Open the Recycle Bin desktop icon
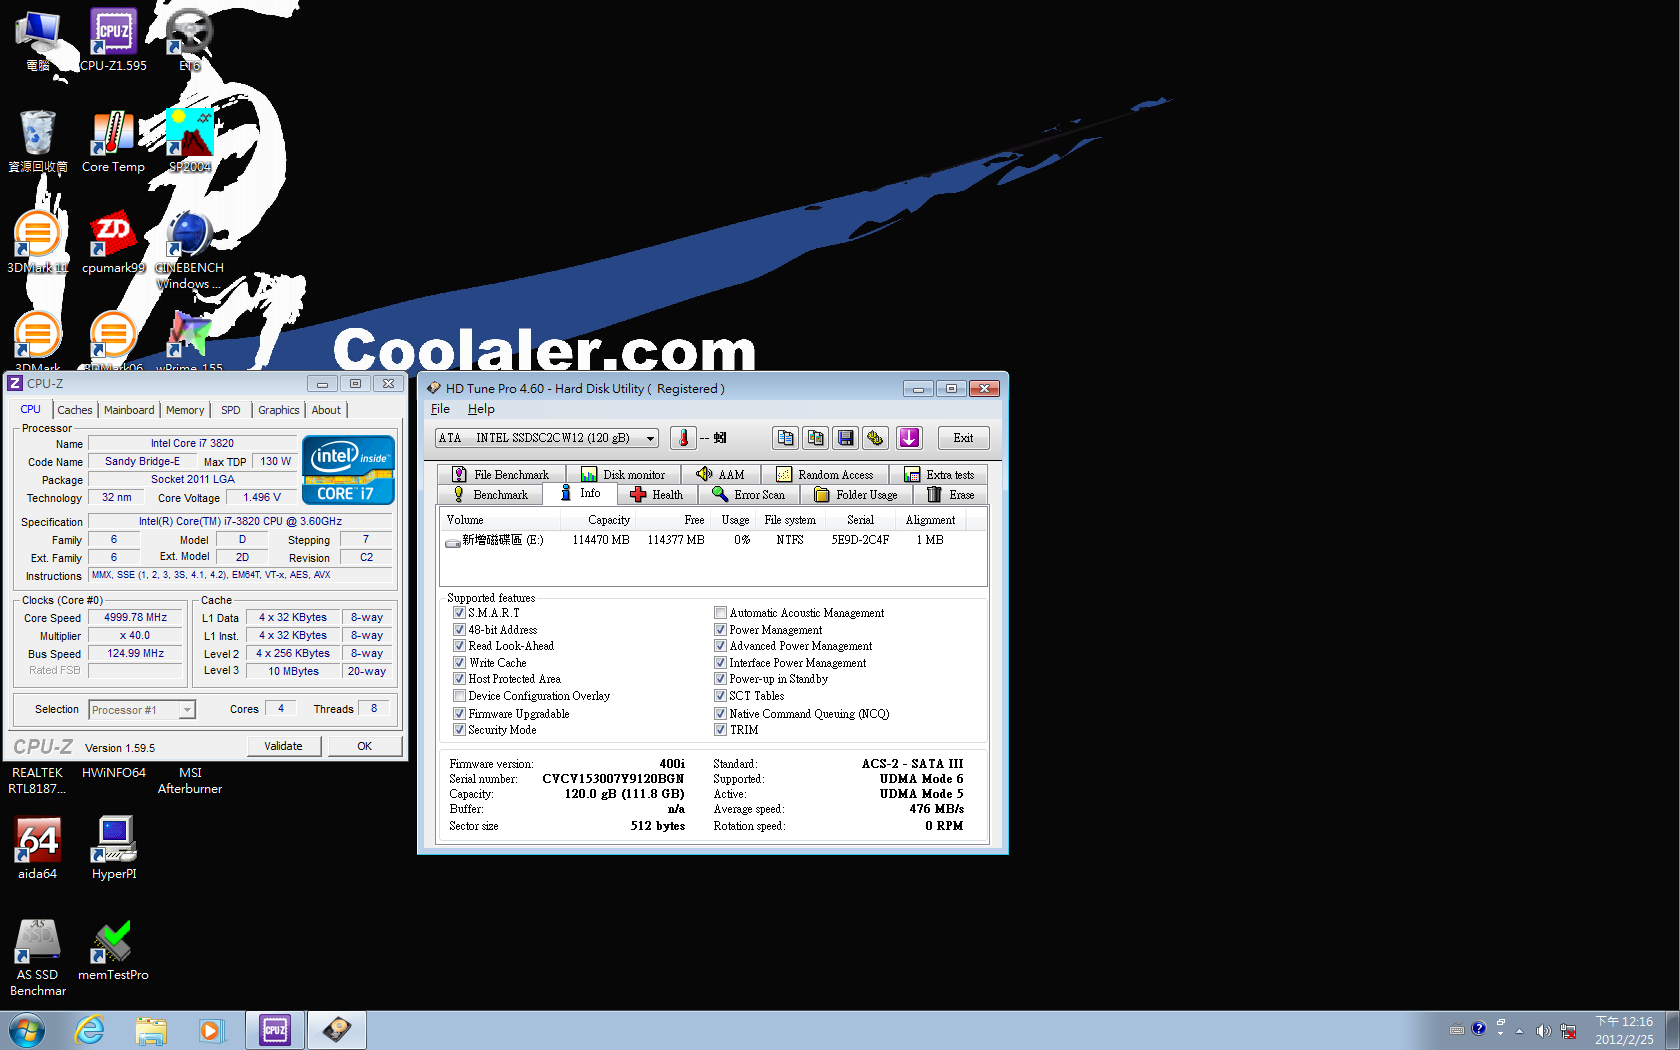The image size is (1680, 1050). (x=38, y=142)
